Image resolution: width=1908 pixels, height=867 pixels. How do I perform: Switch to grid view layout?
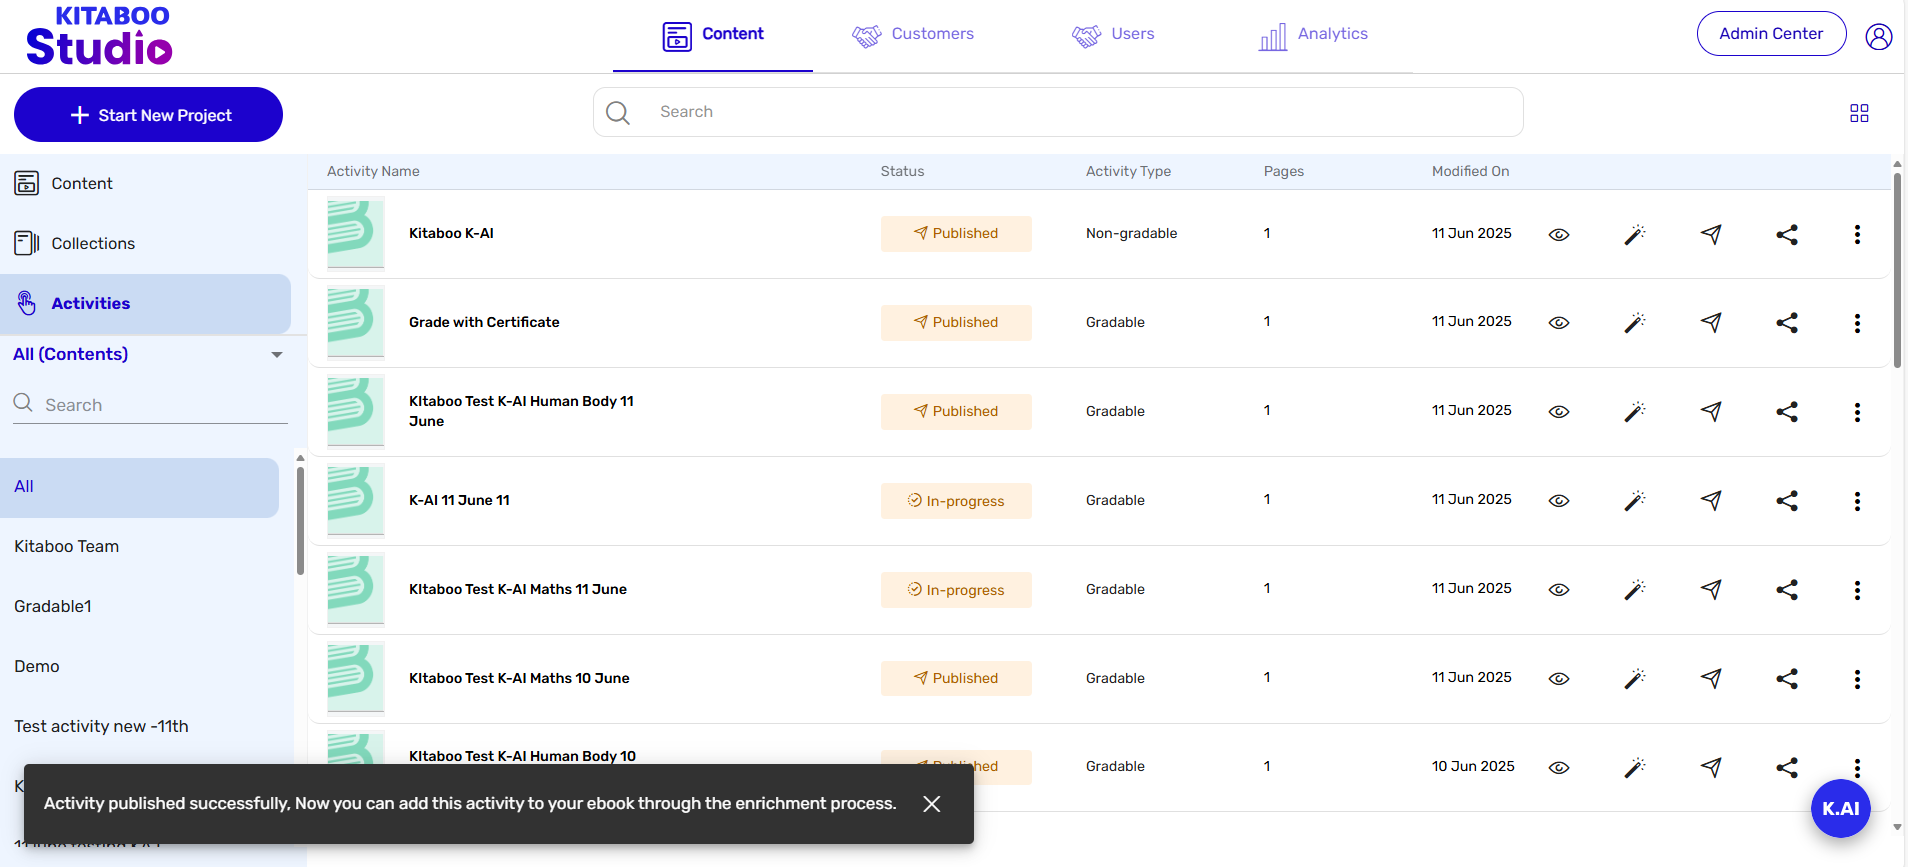(1859, 113)
